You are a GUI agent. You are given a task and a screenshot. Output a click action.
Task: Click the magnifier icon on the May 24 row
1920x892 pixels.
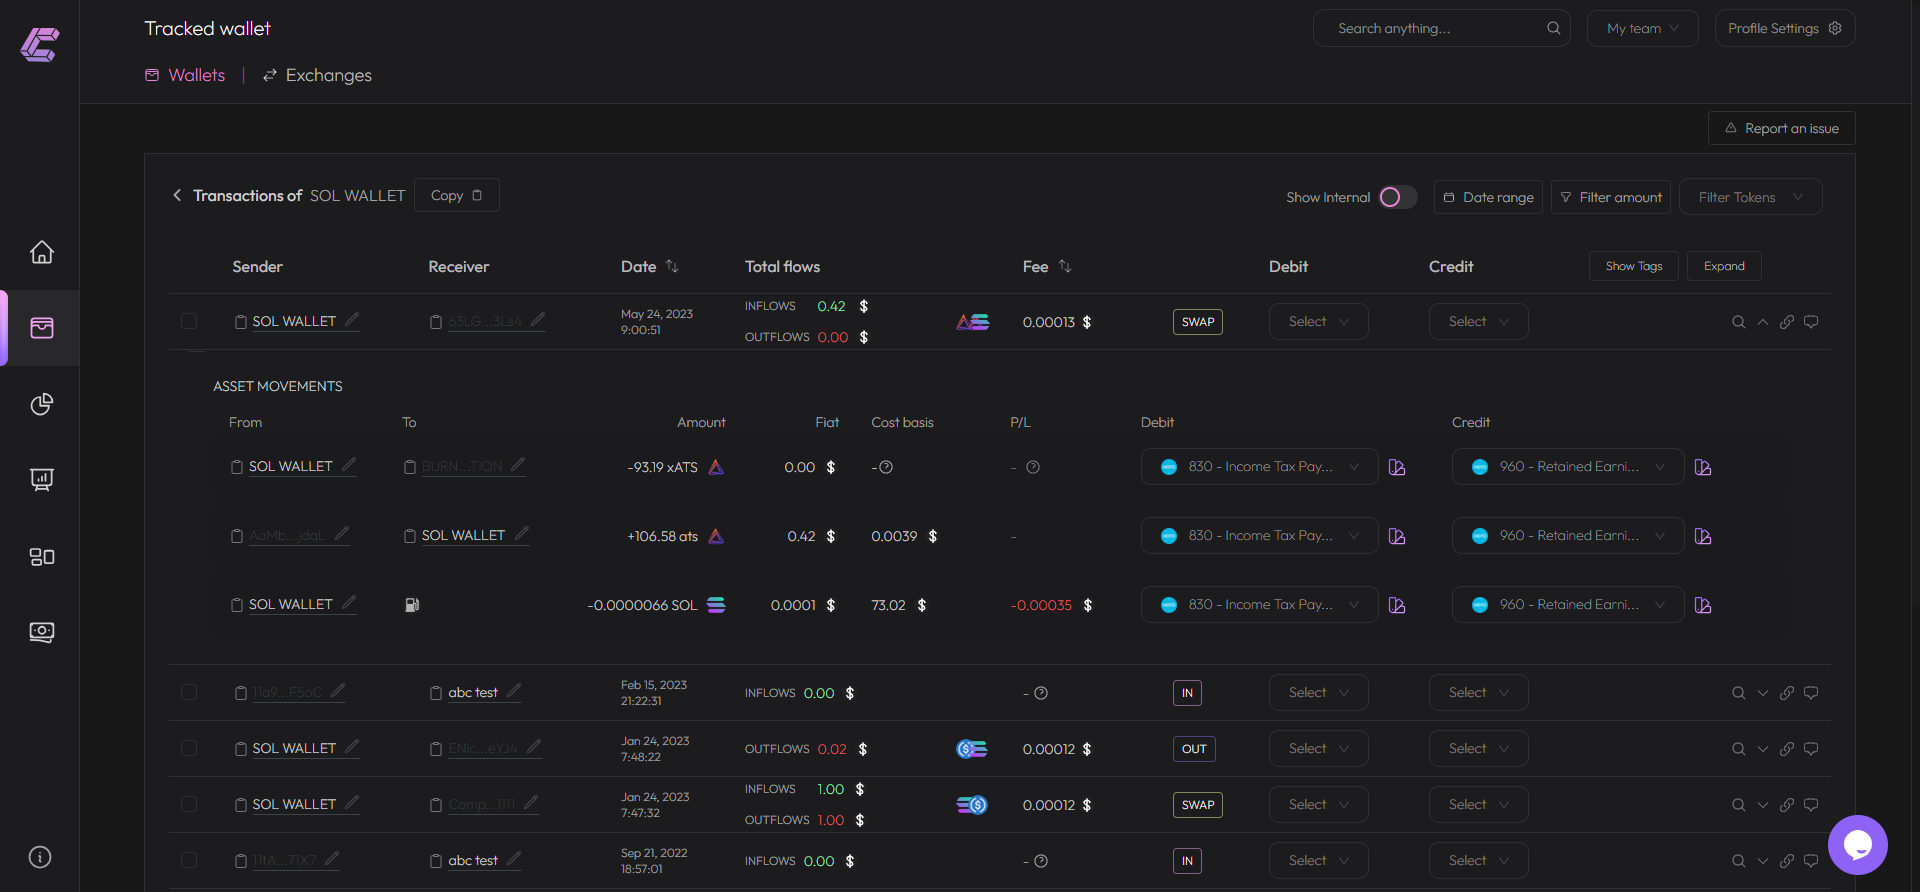point(1738,322)
